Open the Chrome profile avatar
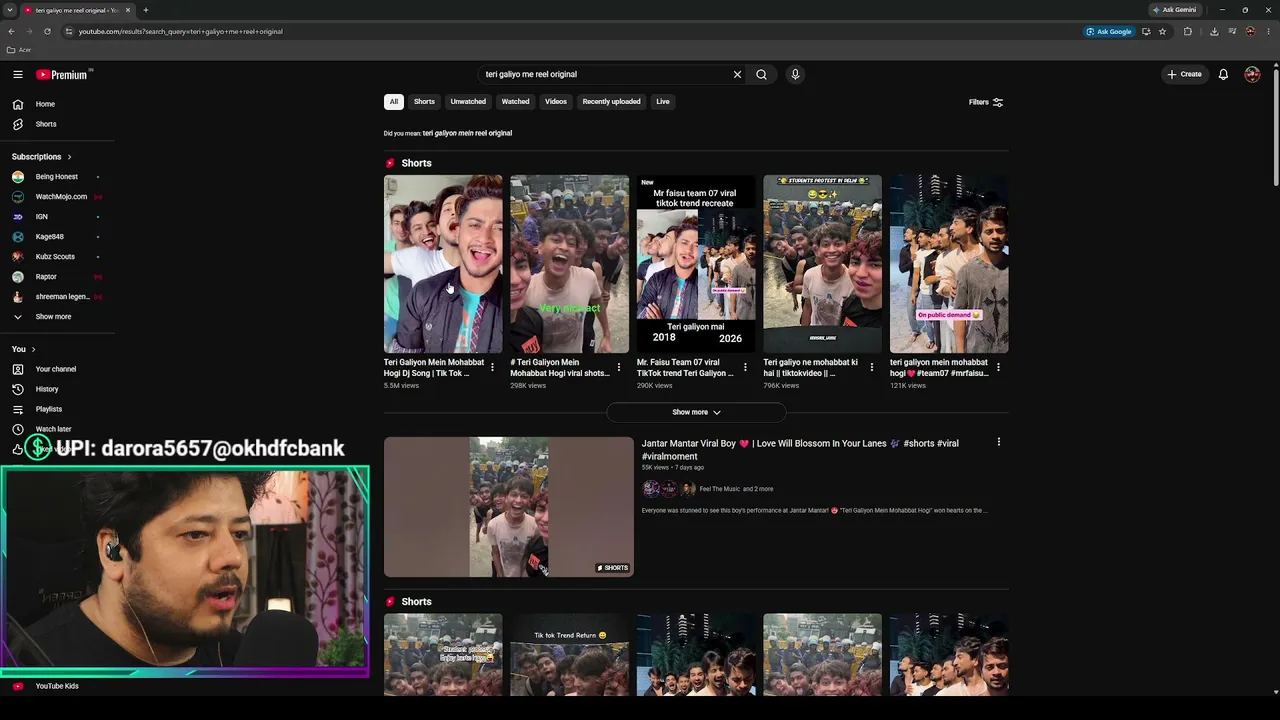The image size is (1280, 720). [x=1250, y=31]
